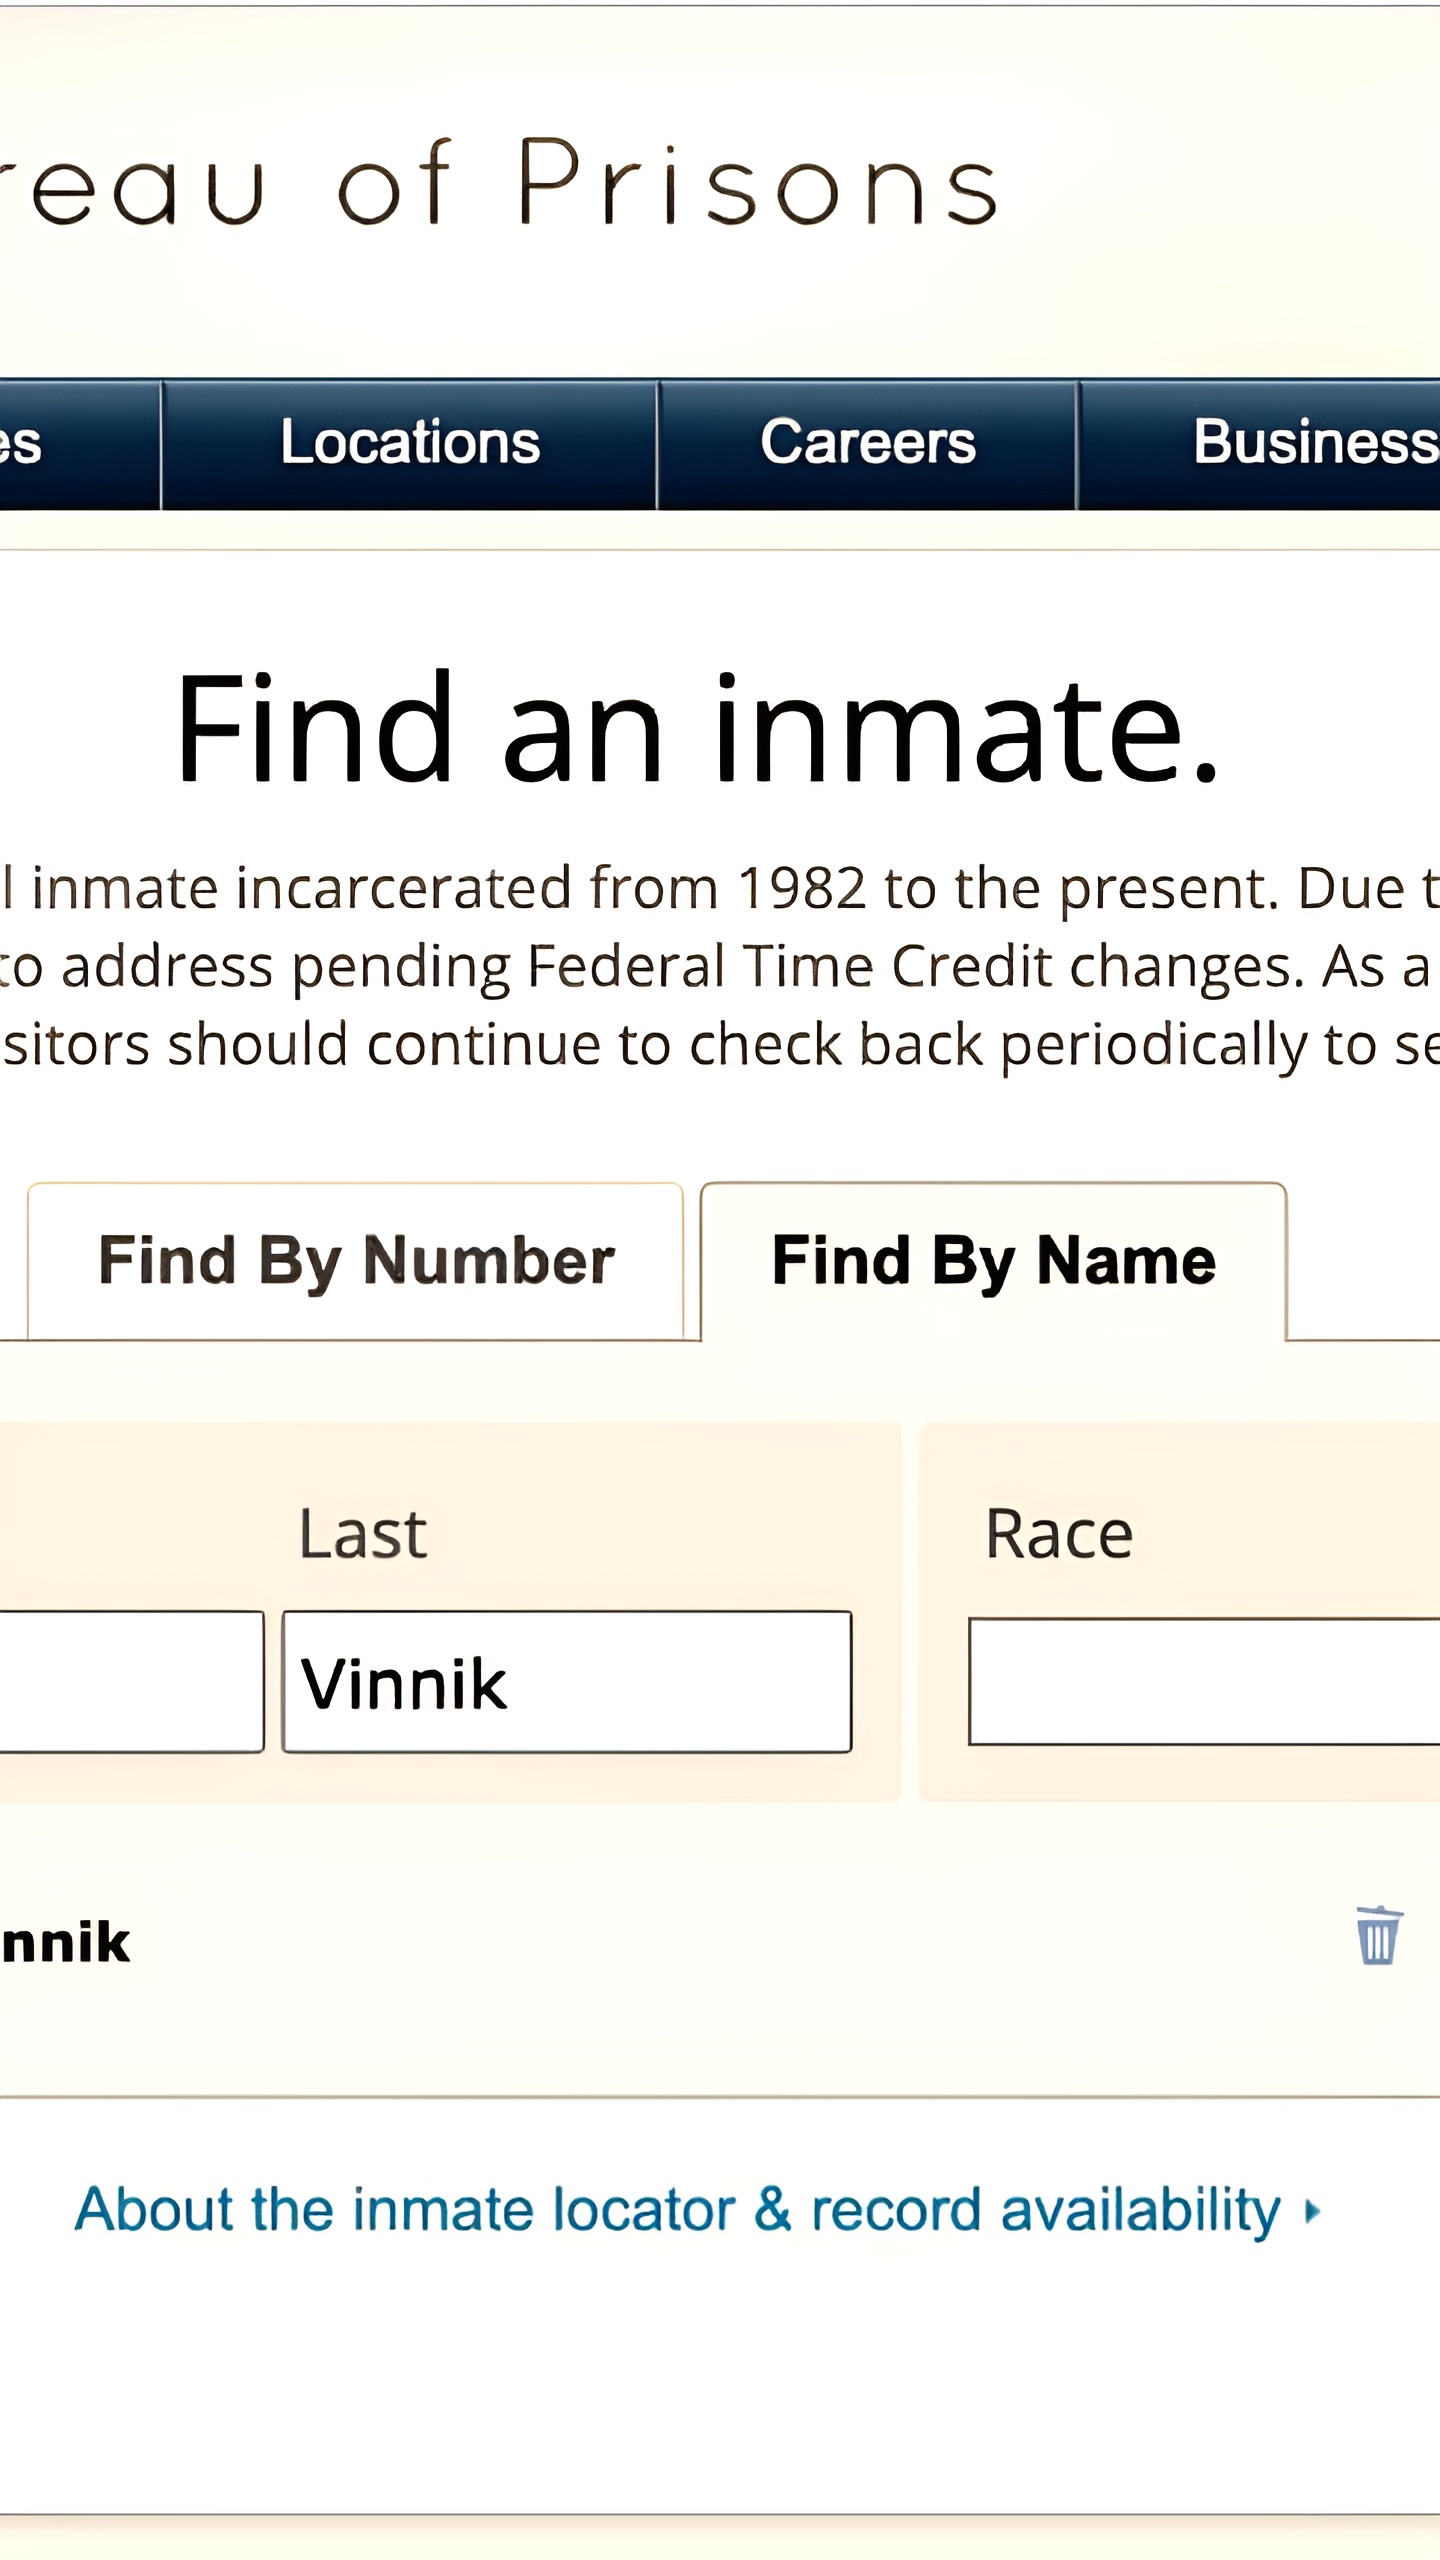Click the Race field label
Viewport: 1440px width, 2560px height.
(1059, 1534)
